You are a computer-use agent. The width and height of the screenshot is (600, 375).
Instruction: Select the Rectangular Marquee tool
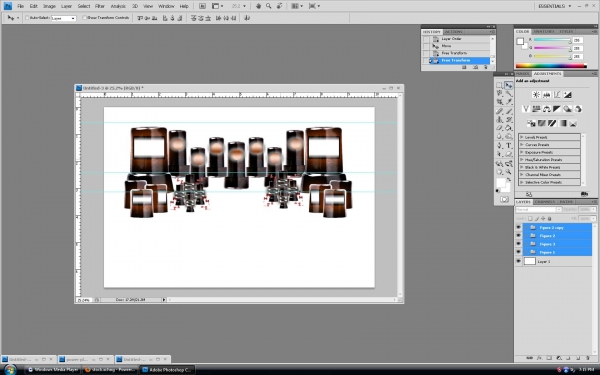[x=499, y=85]
